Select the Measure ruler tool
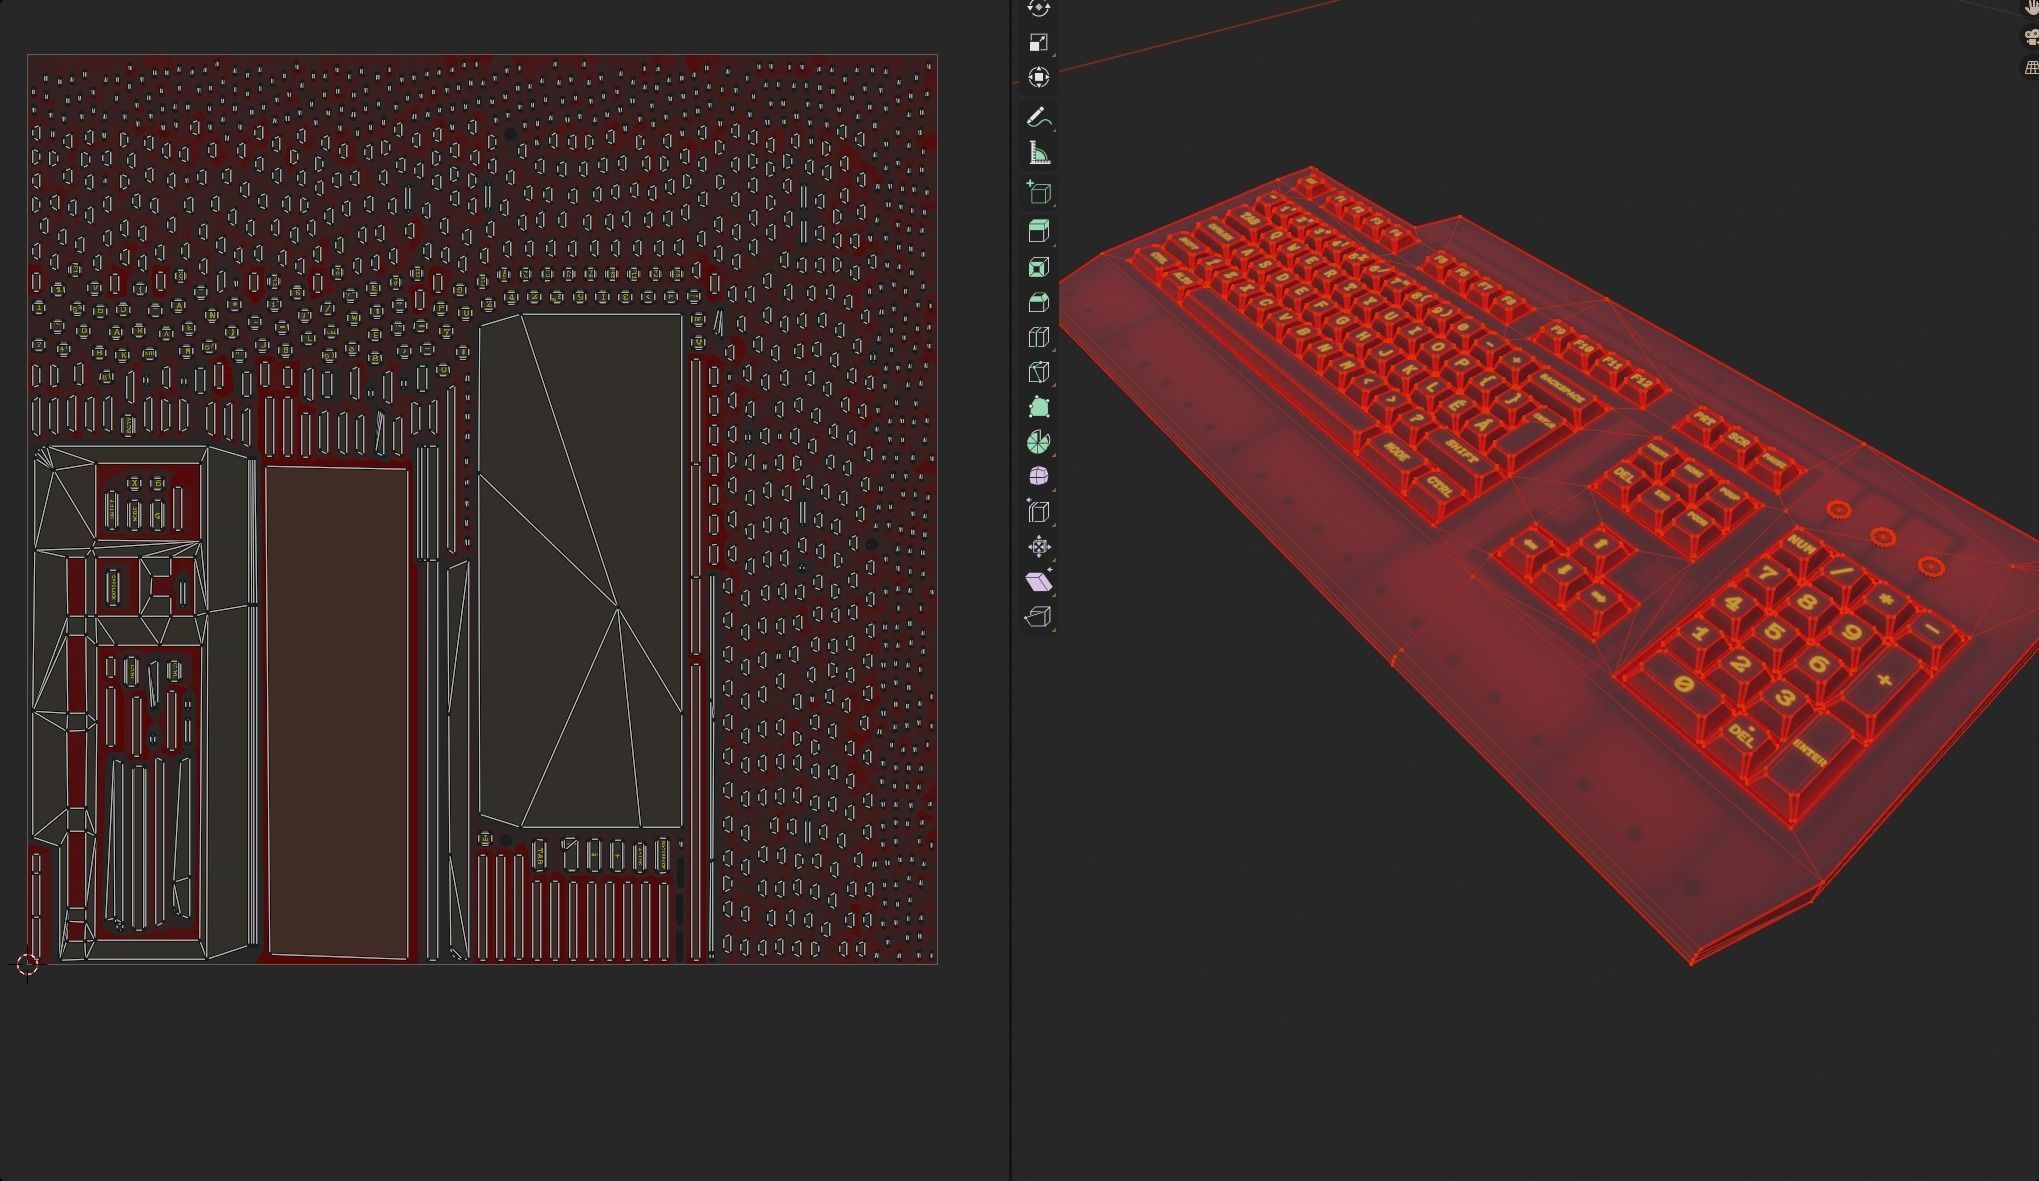The image size is (2039, 1181). click(x=1039, y=153)
